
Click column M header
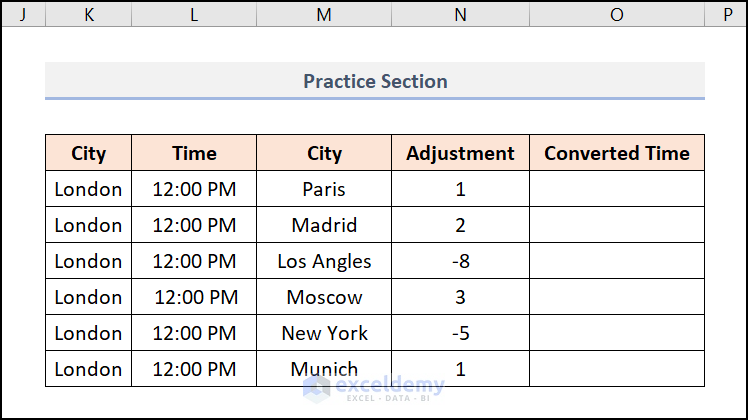coord(324,14)
